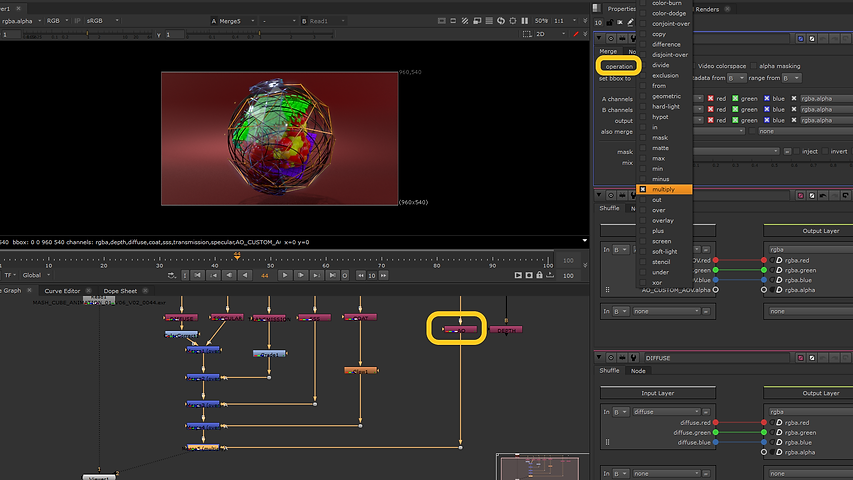
Task: Open the Shuffle tab in DIFFUSE panel
Action: pyautogui.click(x=609, y=371)
